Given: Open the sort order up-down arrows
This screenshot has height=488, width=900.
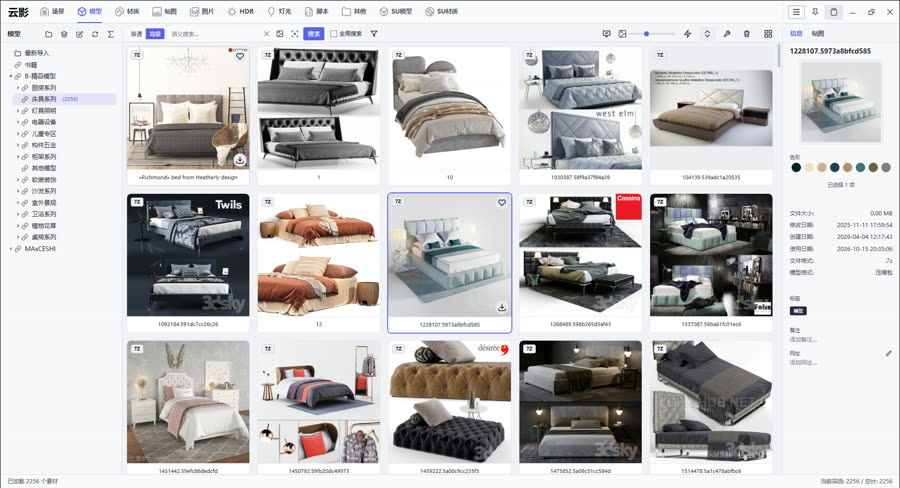Looking at the screenshot, I should [707, 34].
